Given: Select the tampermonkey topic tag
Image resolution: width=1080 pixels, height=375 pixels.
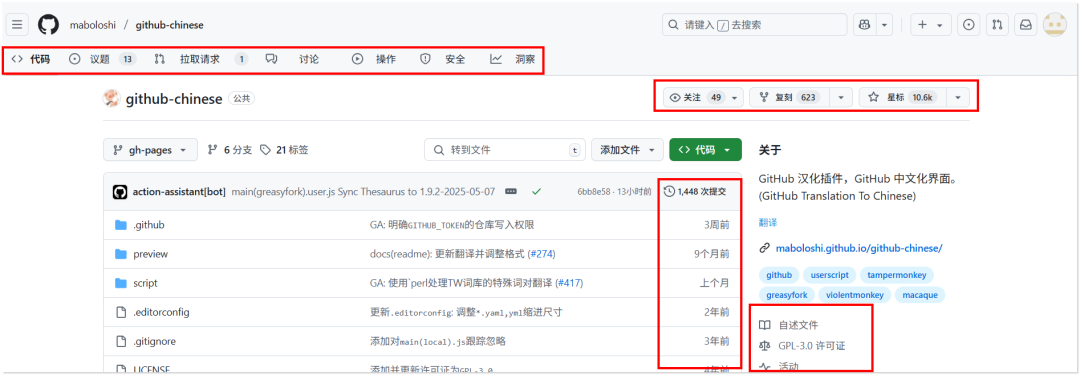Looking at the screenshot, I should tap(897, 274).
